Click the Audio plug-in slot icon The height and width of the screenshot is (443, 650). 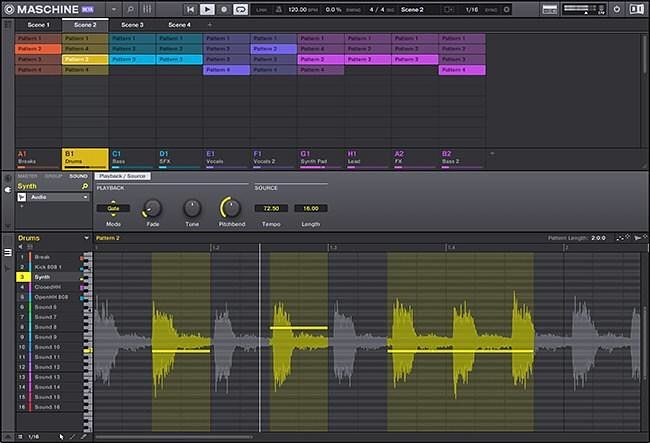click(x=22, y=197)
